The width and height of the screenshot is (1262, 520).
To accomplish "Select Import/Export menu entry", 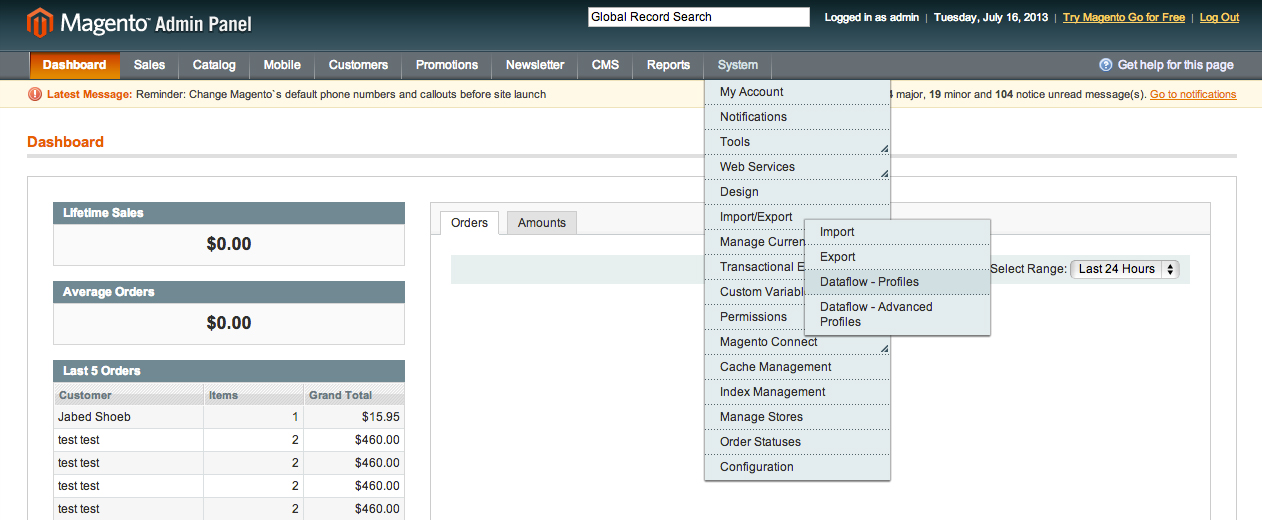I will coord(756,217).
